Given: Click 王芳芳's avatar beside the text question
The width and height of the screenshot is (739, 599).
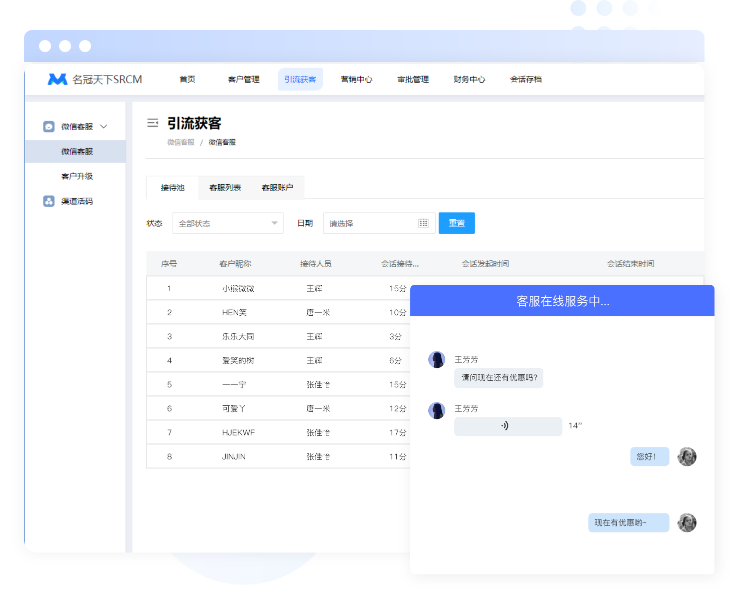Looking at the screenshot, I should [x=436, y=360].
